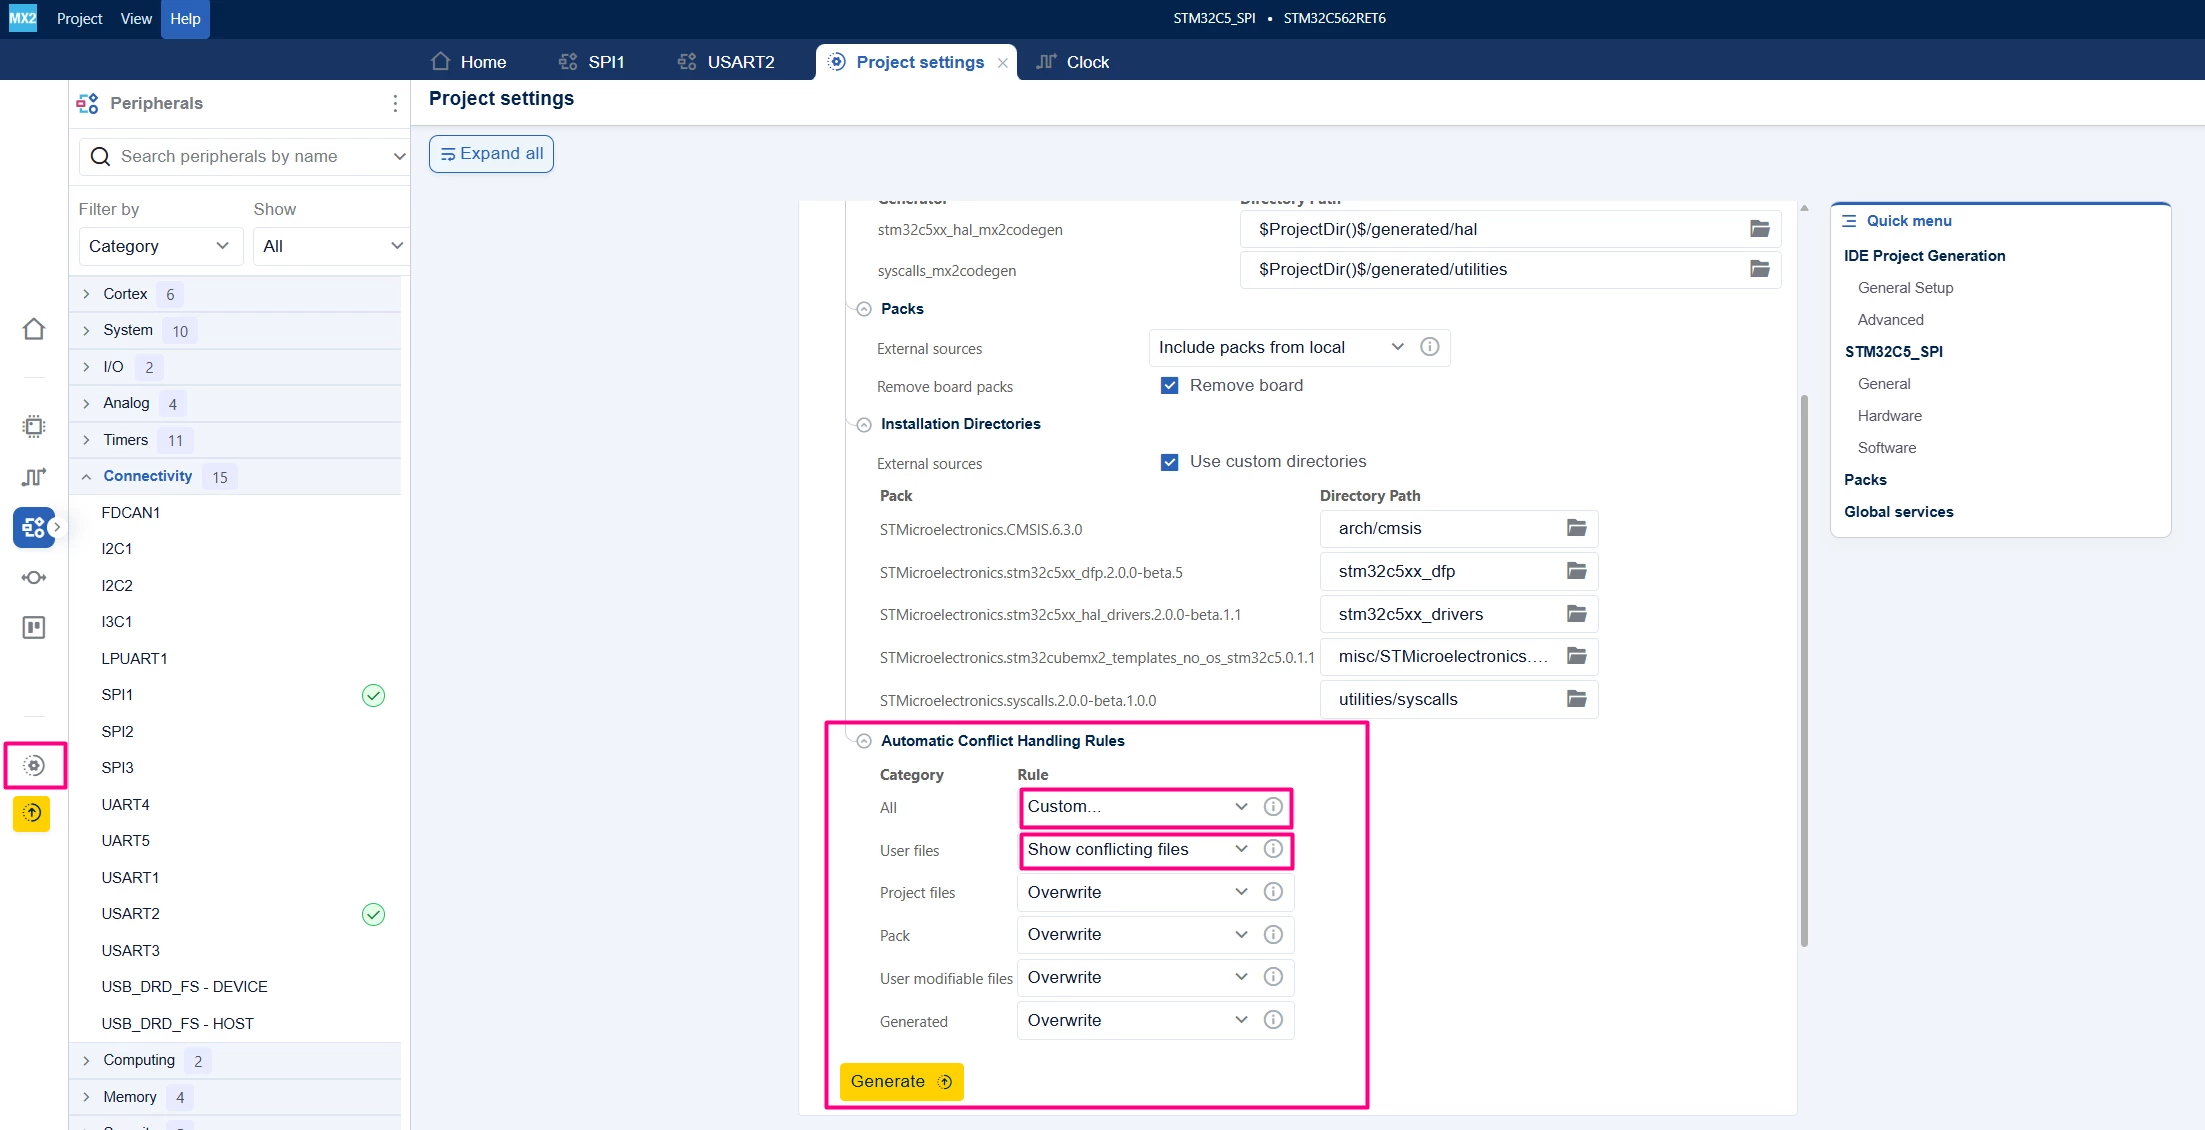Image resolution: width=2205 pixels, height=1130 pixels.
Task: Jump to Advanced in Quick menu
Action: (1890, 320)
